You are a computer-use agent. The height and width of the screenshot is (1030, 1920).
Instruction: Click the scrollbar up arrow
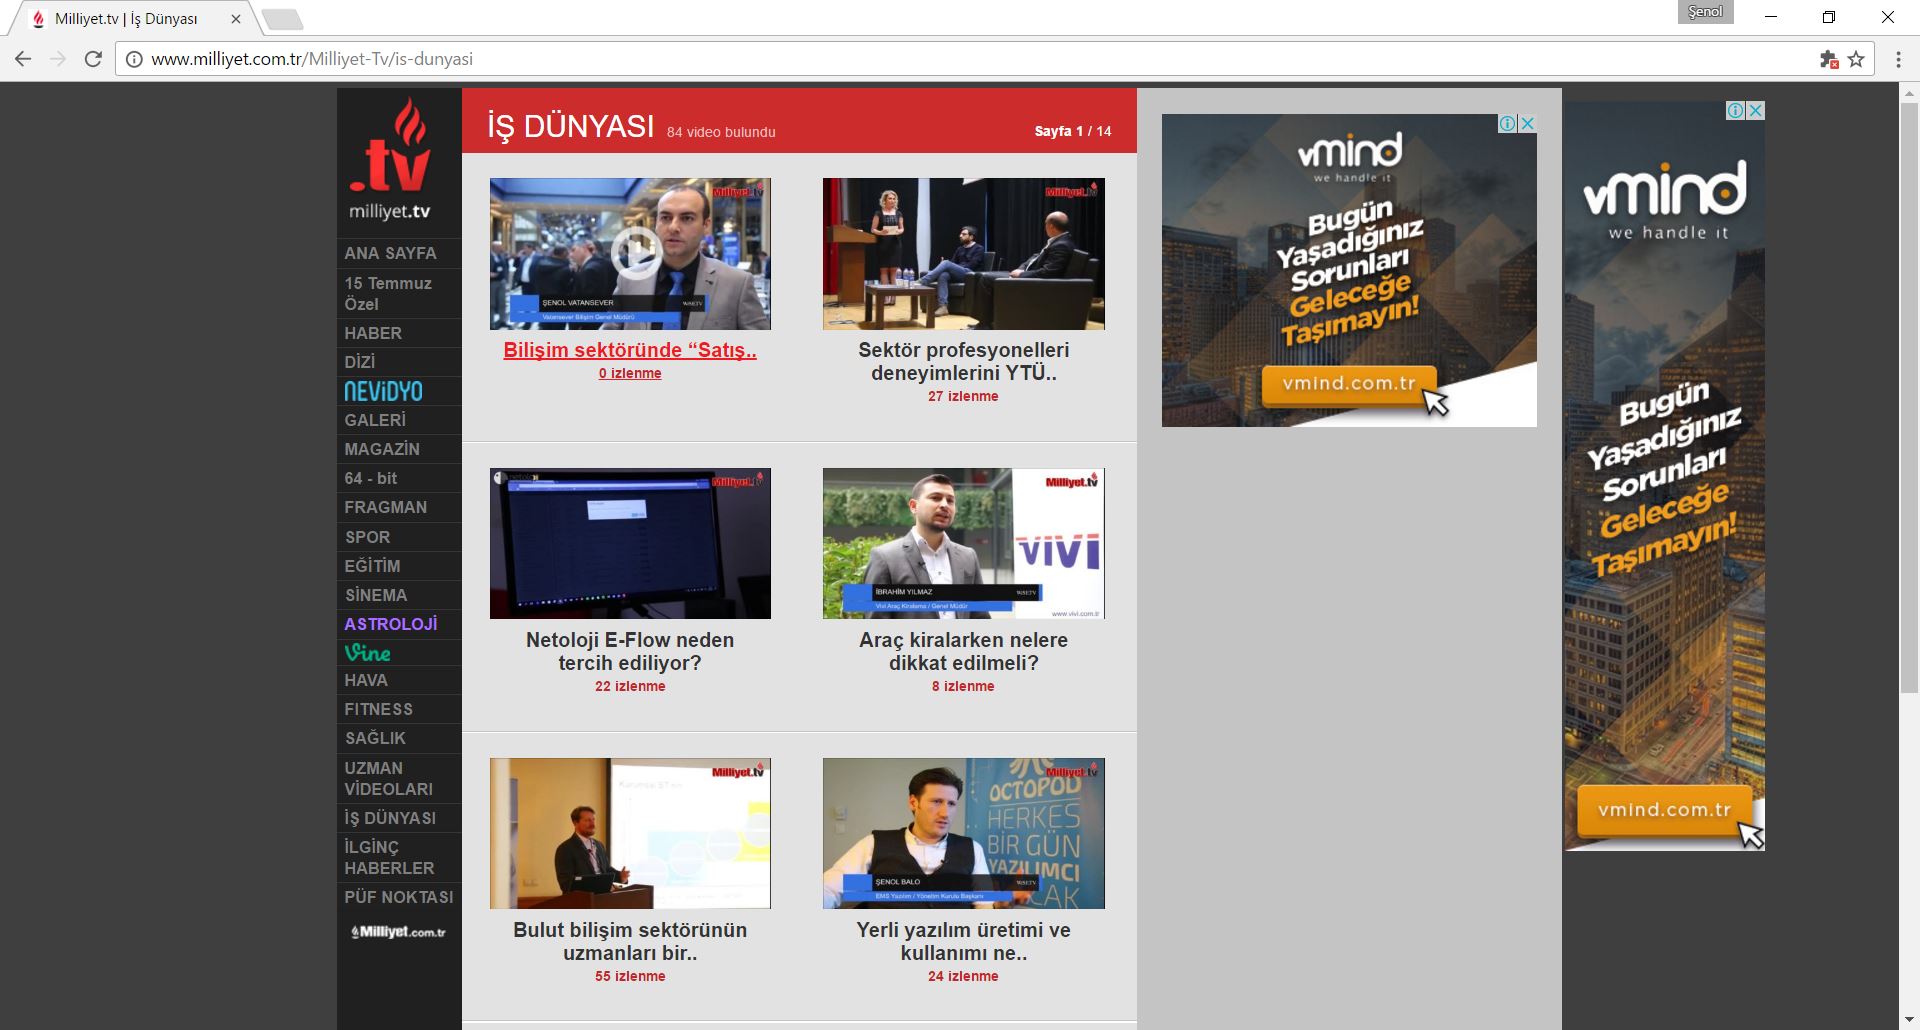click(x=1909, y=92)
